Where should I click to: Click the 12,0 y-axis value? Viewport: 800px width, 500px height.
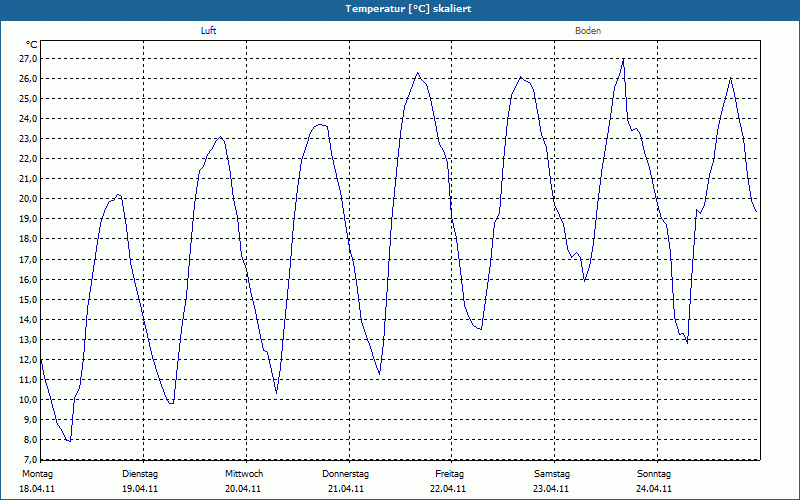tap(29, 360)
